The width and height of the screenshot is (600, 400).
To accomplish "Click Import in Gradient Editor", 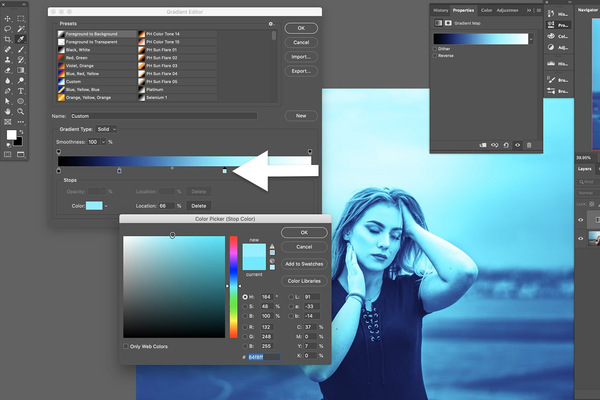I will [300, 57].
